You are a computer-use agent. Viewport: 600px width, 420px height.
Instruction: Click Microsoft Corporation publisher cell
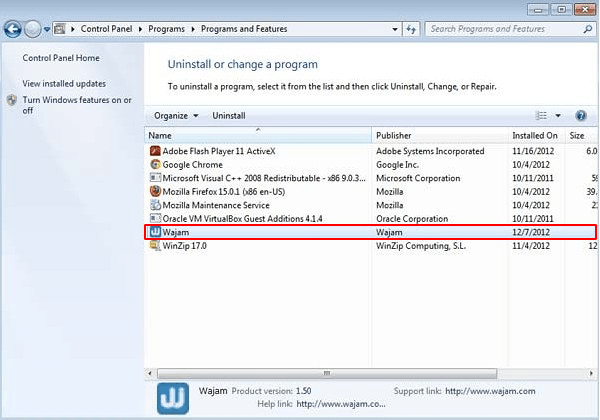pyautogui.click(x=418, y=178)
